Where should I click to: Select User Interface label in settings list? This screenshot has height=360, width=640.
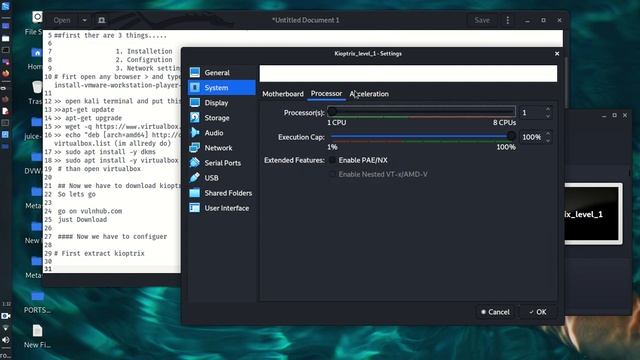pos(227,208)
